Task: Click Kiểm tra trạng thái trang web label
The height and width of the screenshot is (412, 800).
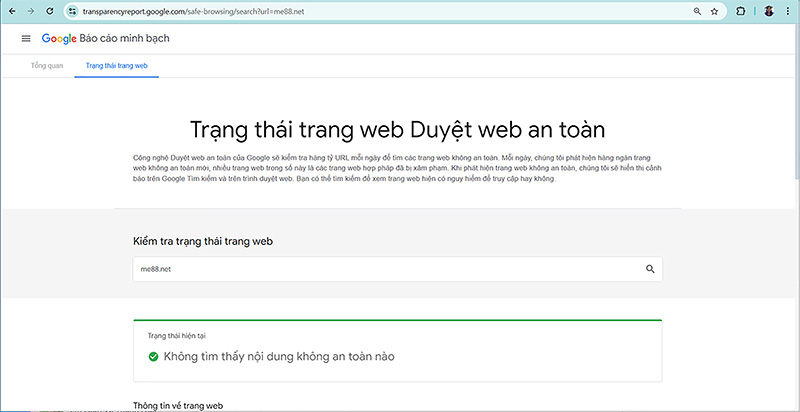Action: tap(203, 242)
